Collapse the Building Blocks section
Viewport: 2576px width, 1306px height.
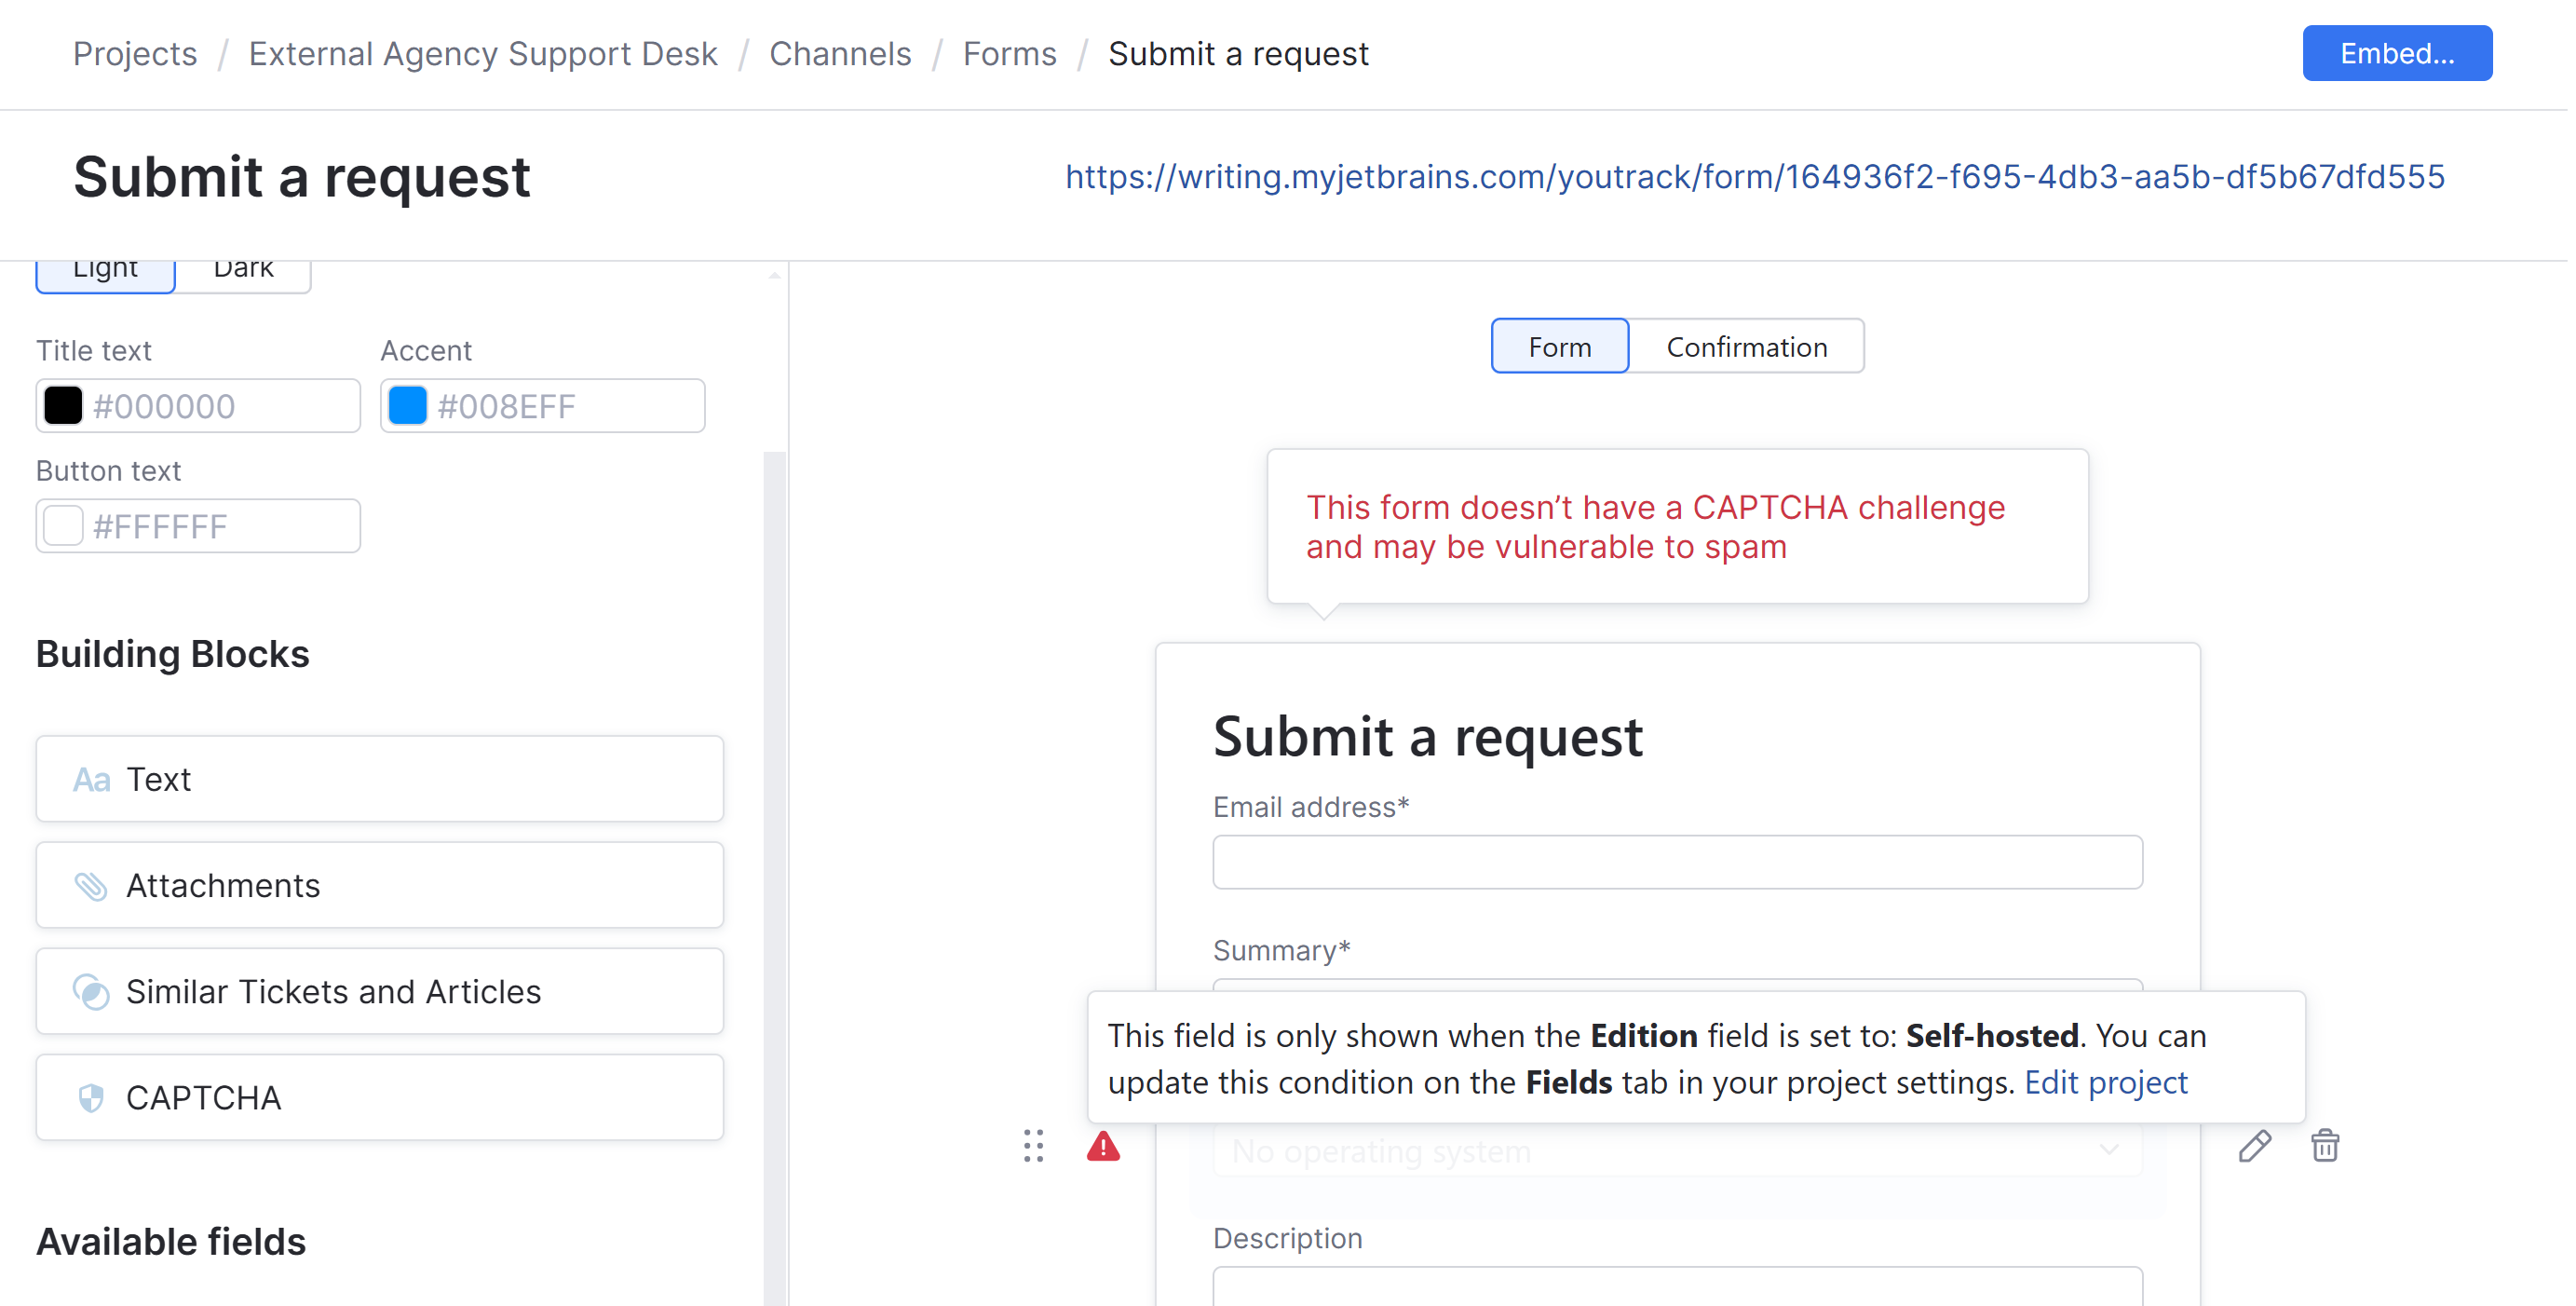tap(172, 654)
